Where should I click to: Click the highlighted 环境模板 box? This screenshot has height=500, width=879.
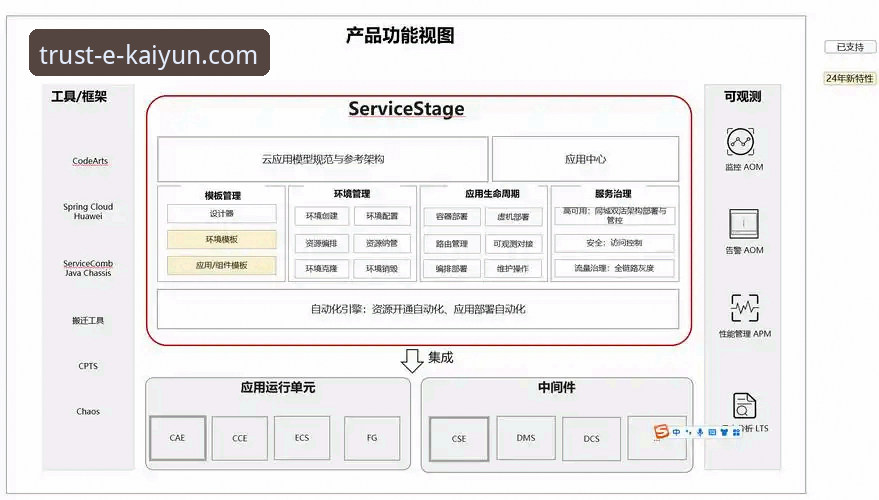point(221,239)
